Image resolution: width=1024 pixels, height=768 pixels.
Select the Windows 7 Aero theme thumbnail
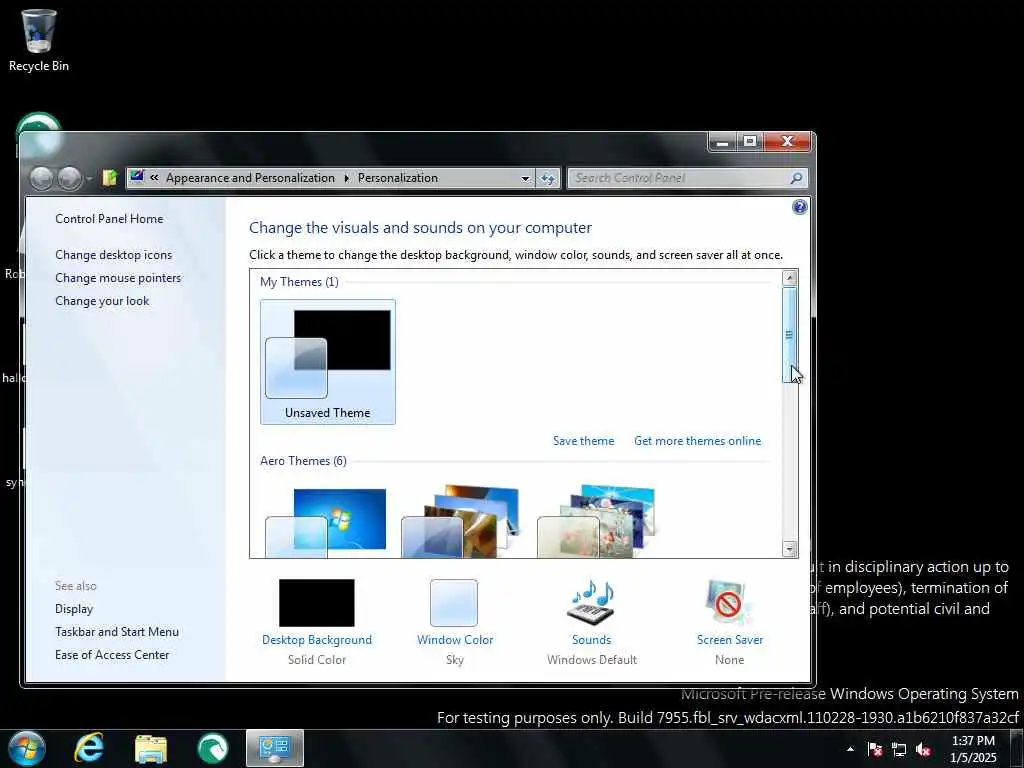(x=326, y=522)
